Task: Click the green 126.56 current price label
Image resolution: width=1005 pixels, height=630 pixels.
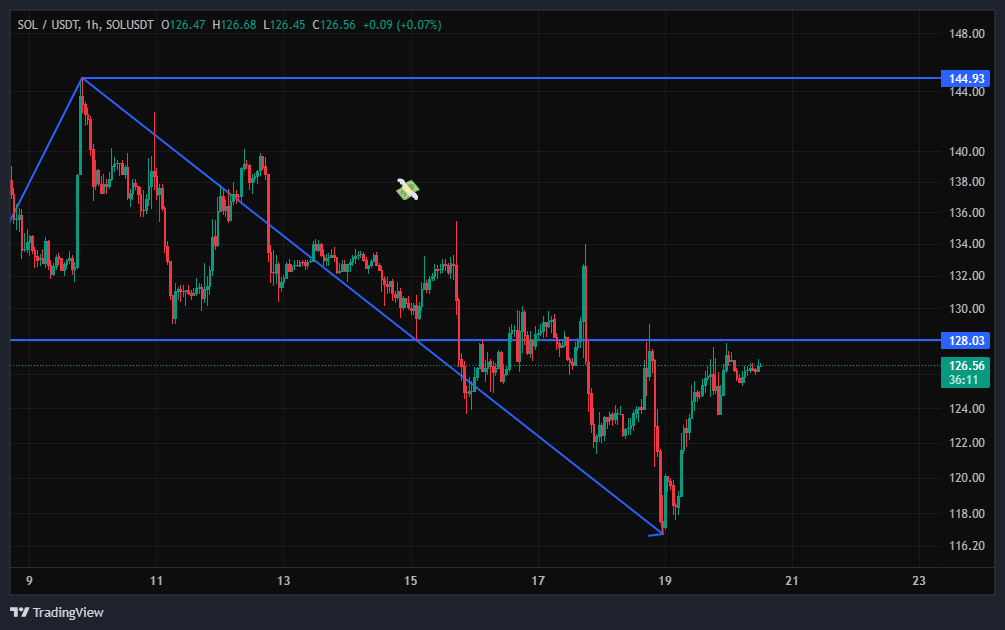Action: click(965, 366)
